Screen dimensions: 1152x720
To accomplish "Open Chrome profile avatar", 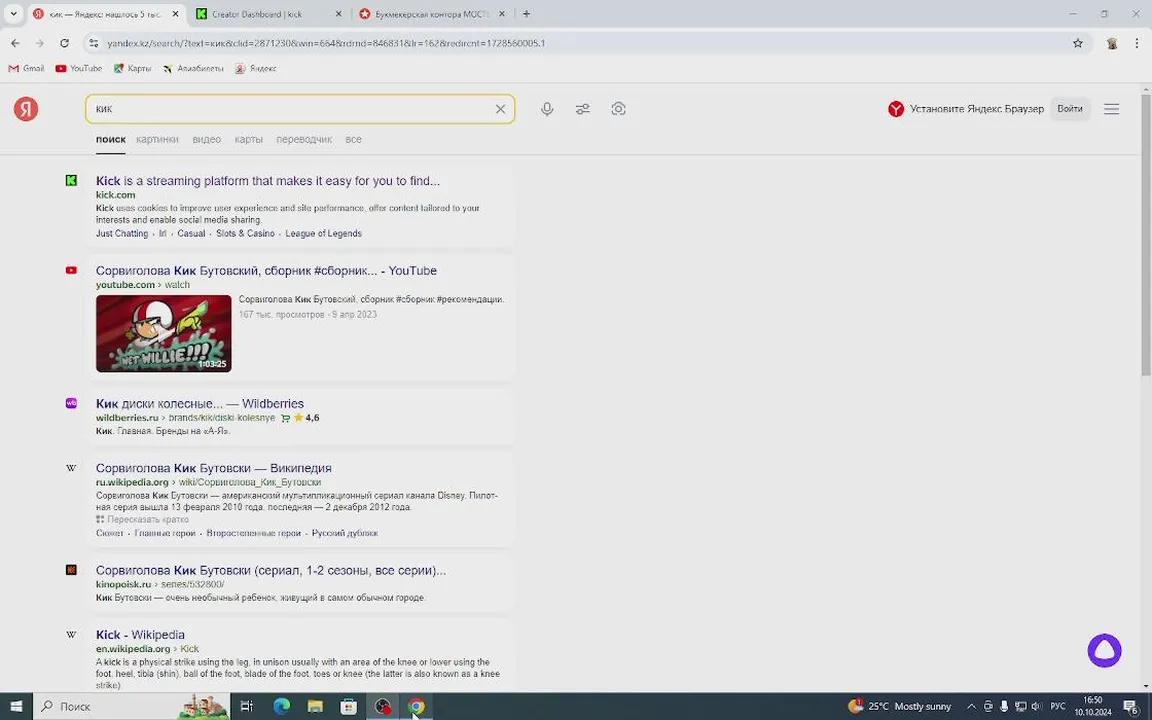I will click(1112, 43).
